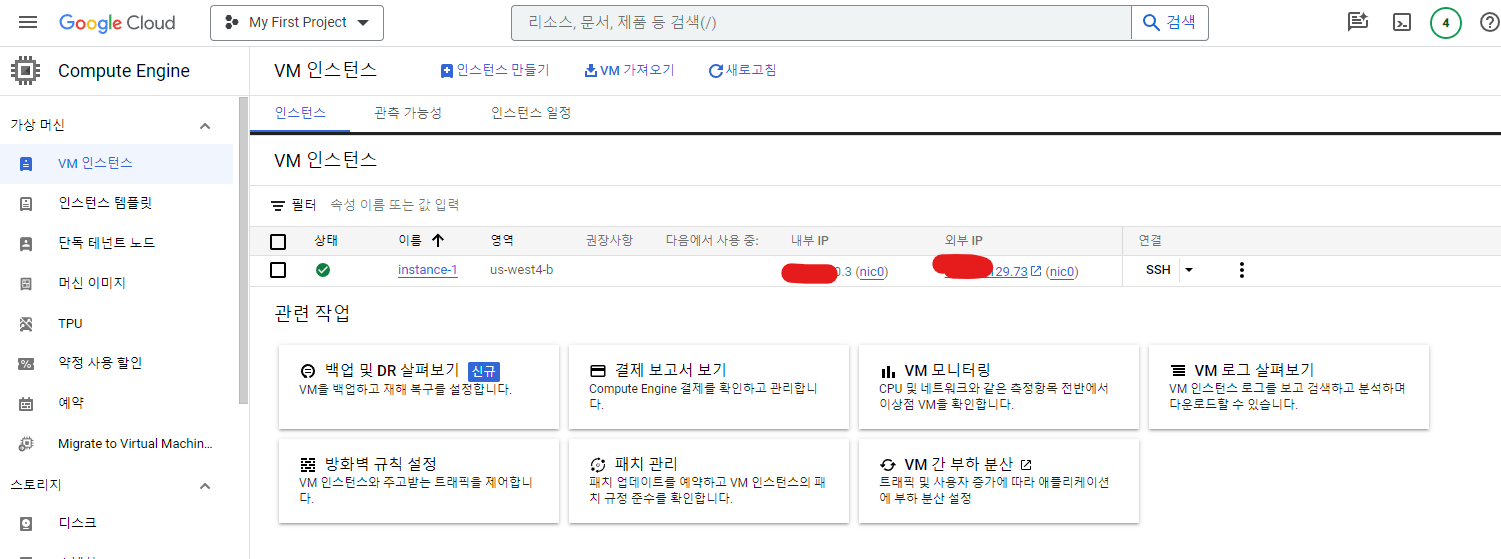Open the external IP nic0 link
Screen dimensions: 1501x559
pyautogui.click(x=1062, y=271)
